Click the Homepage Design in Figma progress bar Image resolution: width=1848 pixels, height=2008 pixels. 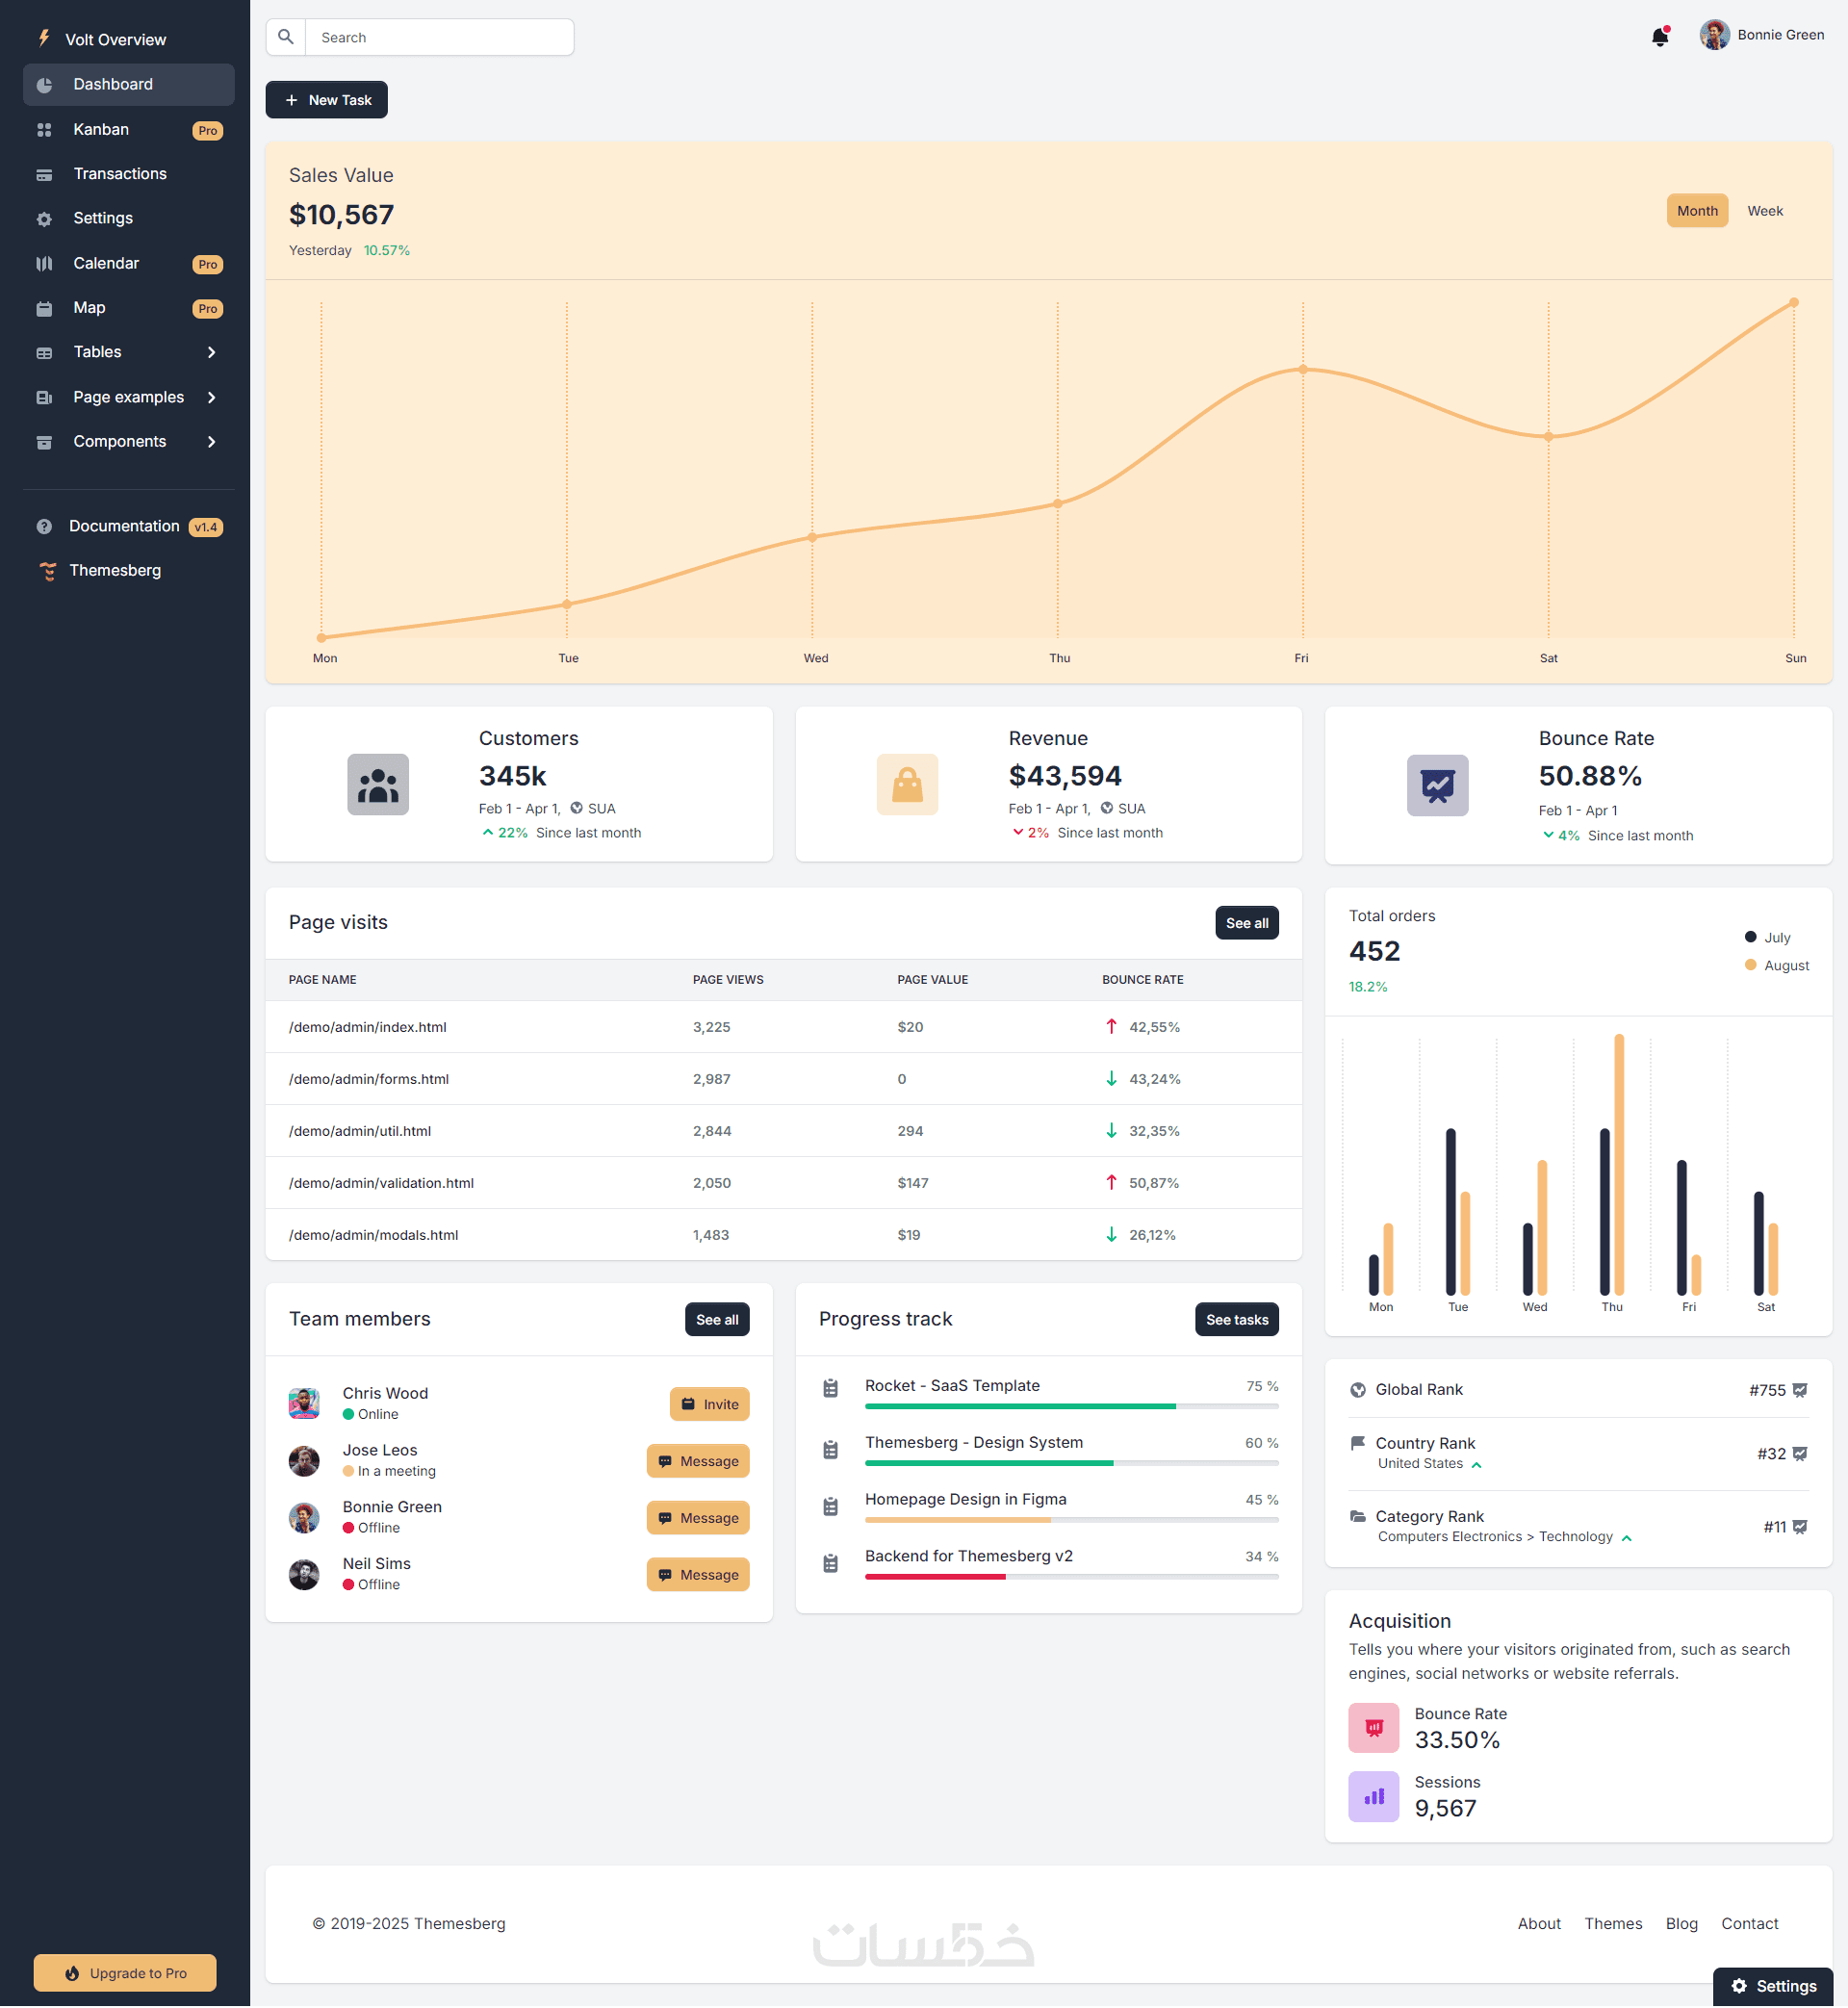point(1071,1520)
